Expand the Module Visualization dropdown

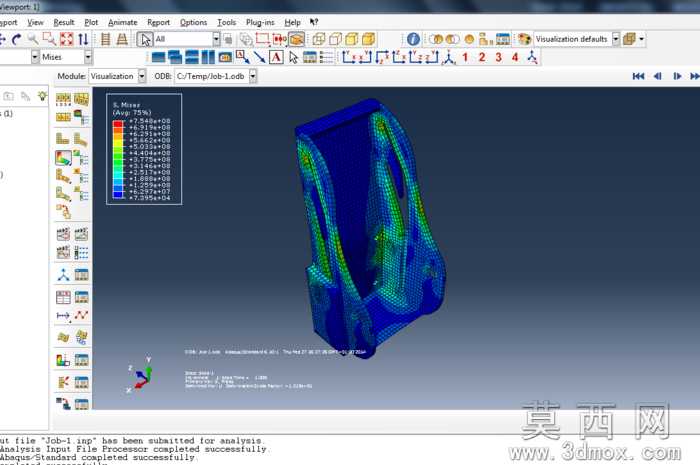point(142,76)
